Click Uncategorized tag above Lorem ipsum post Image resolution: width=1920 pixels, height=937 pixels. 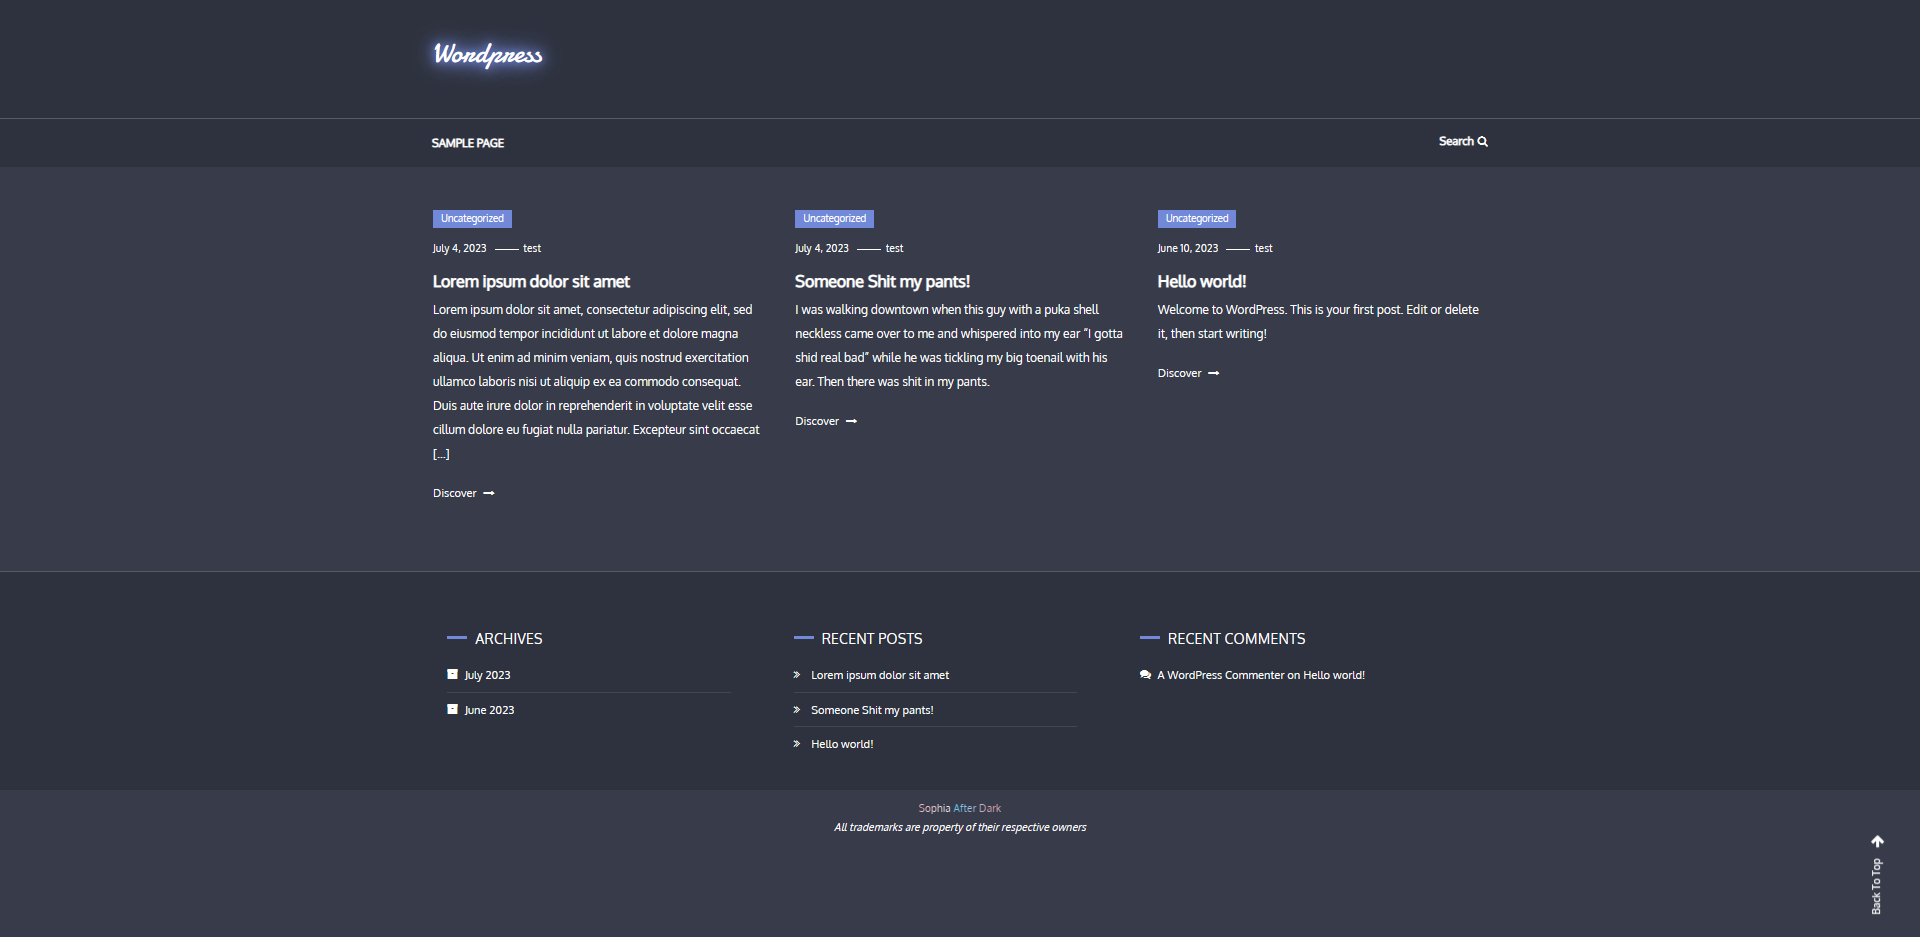click(x=472, y=219)
